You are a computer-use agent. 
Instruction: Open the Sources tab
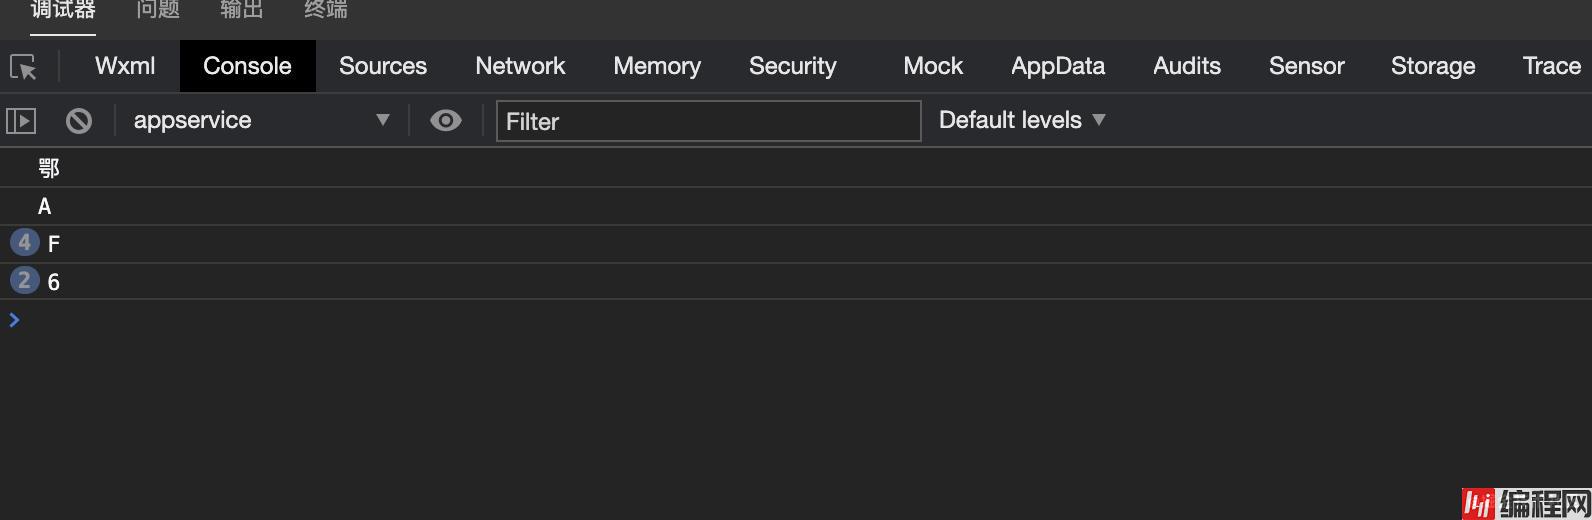pyautogui.click(x=383, y=66)
